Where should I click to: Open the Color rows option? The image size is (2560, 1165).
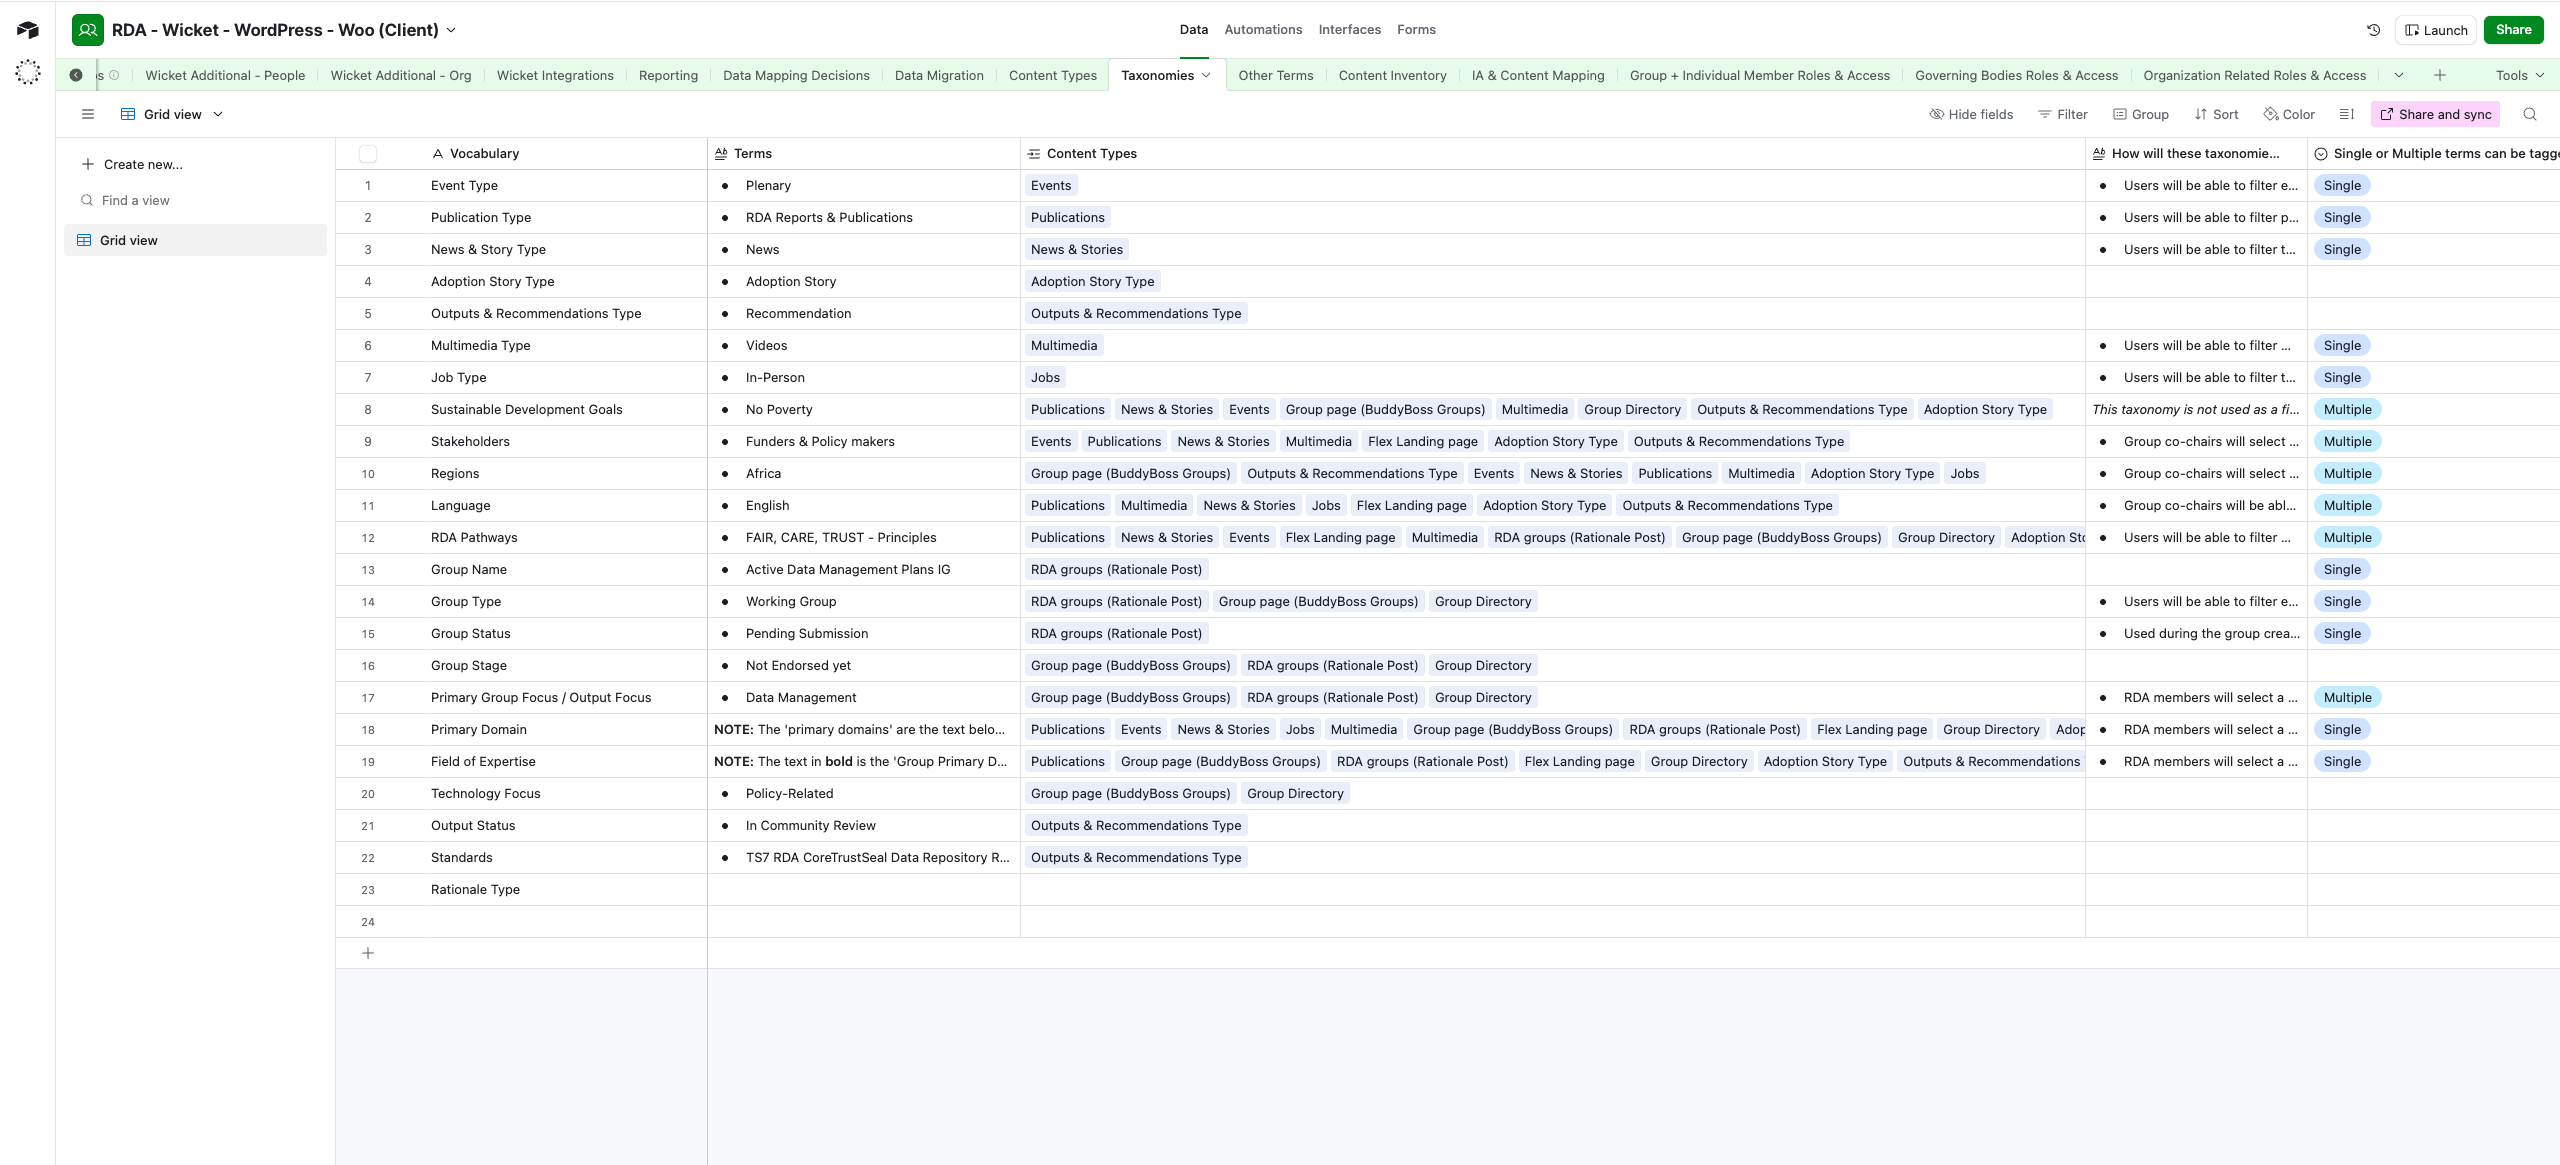click(2289, 114)
